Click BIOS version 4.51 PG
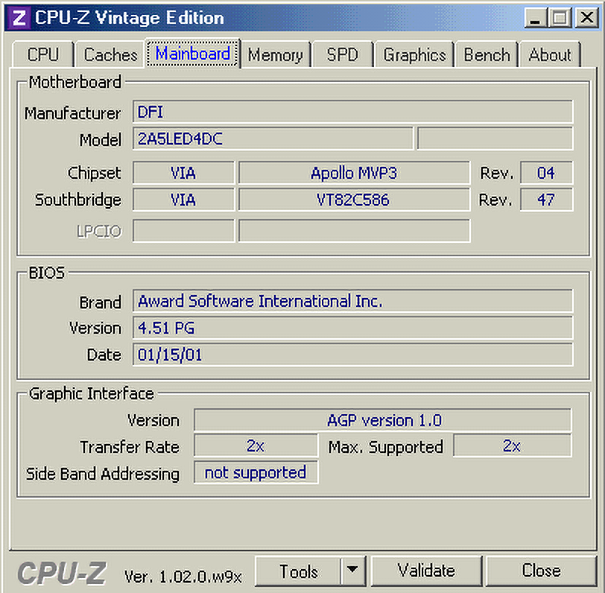The image size is (605, 593). (x=353, y=328)
